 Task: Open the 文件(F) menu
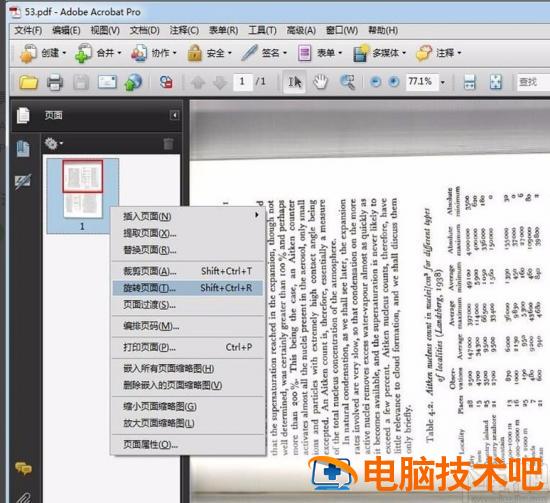point(28,31)
